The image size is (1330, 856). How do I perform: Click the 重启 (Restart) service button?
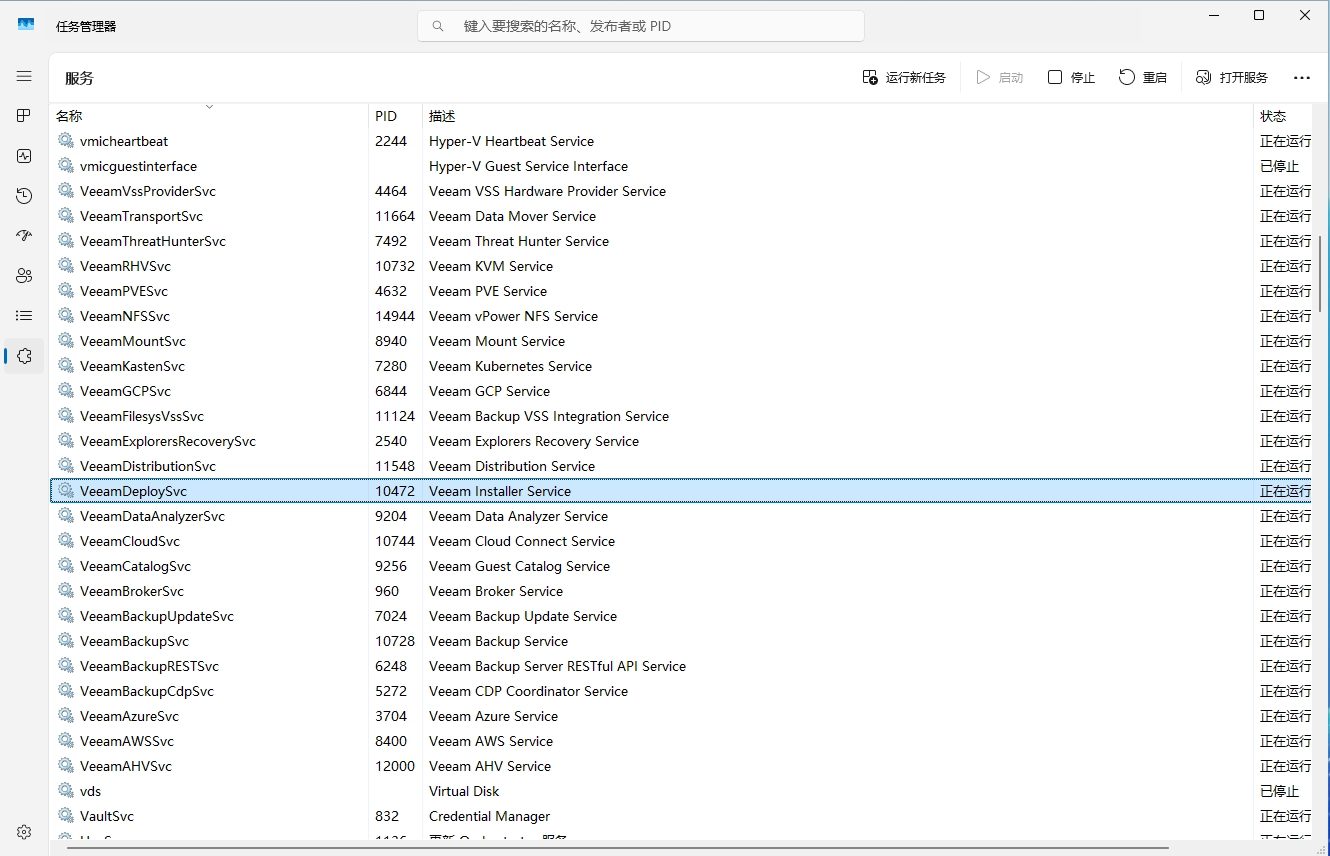[x=1143, y=77]
